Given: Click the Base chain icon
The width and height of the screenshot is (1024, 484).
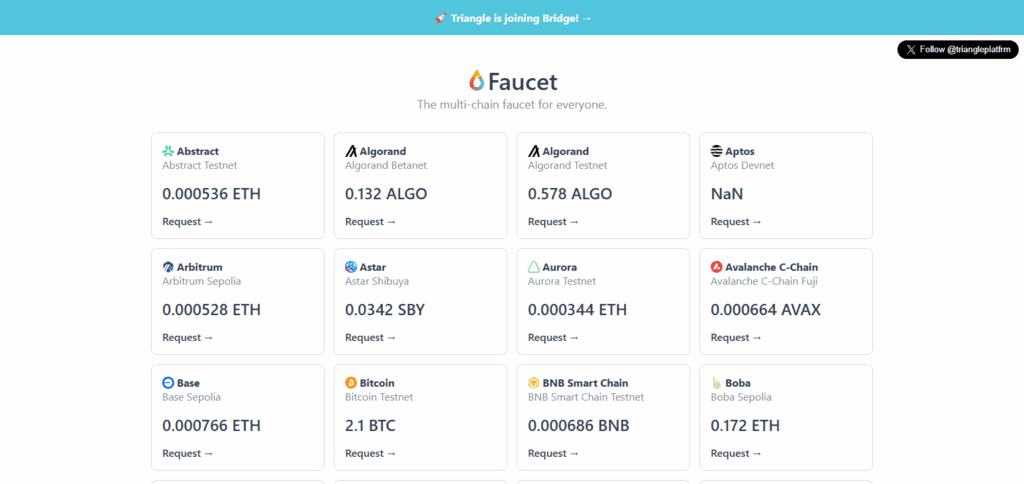Looking at the screenshot, I should pyautogui.click(x=168, y=383).
